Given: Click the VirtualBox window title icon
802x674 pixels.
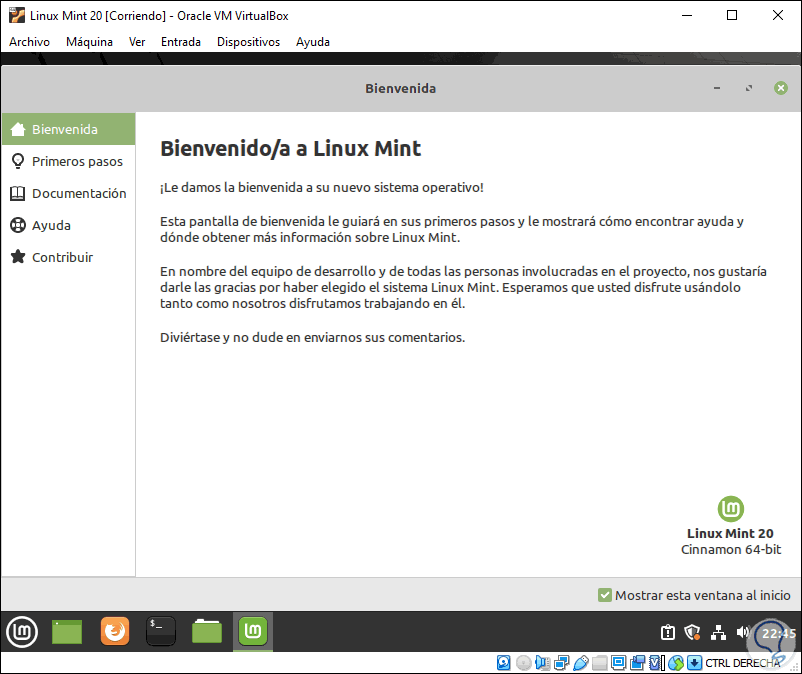Looking at the screenshot, I should click(x=16, y=15).
